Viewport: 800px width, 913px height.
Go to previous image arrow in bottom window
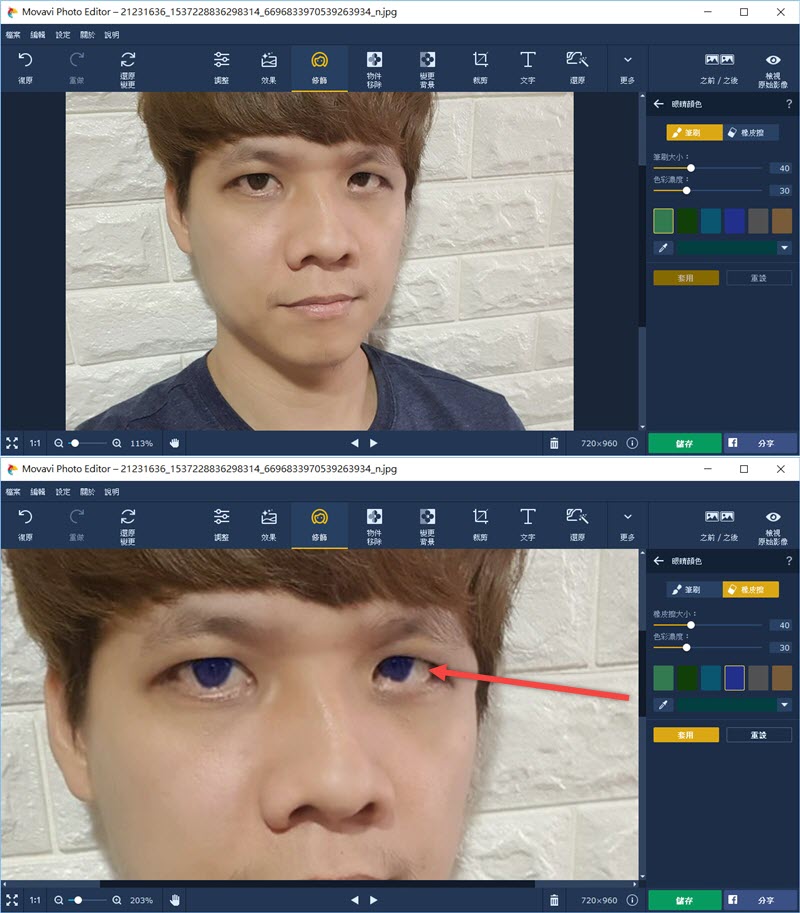point(355,900)
